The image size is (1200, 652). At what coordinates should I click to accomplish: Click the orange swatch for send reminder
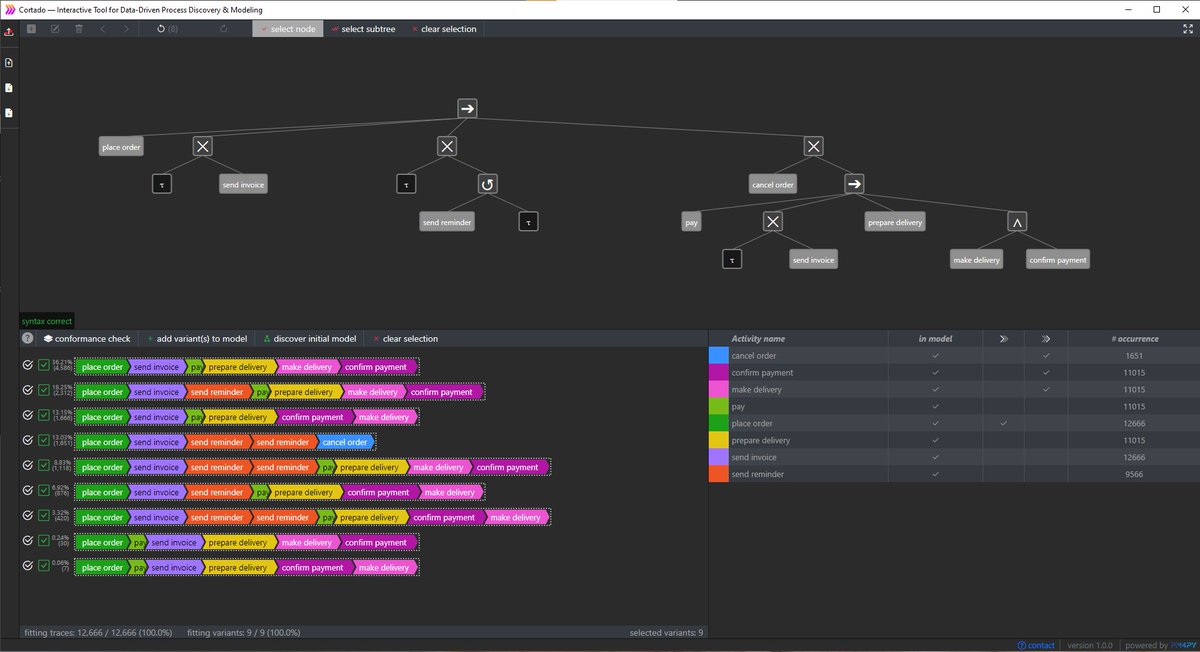(718, 474)
